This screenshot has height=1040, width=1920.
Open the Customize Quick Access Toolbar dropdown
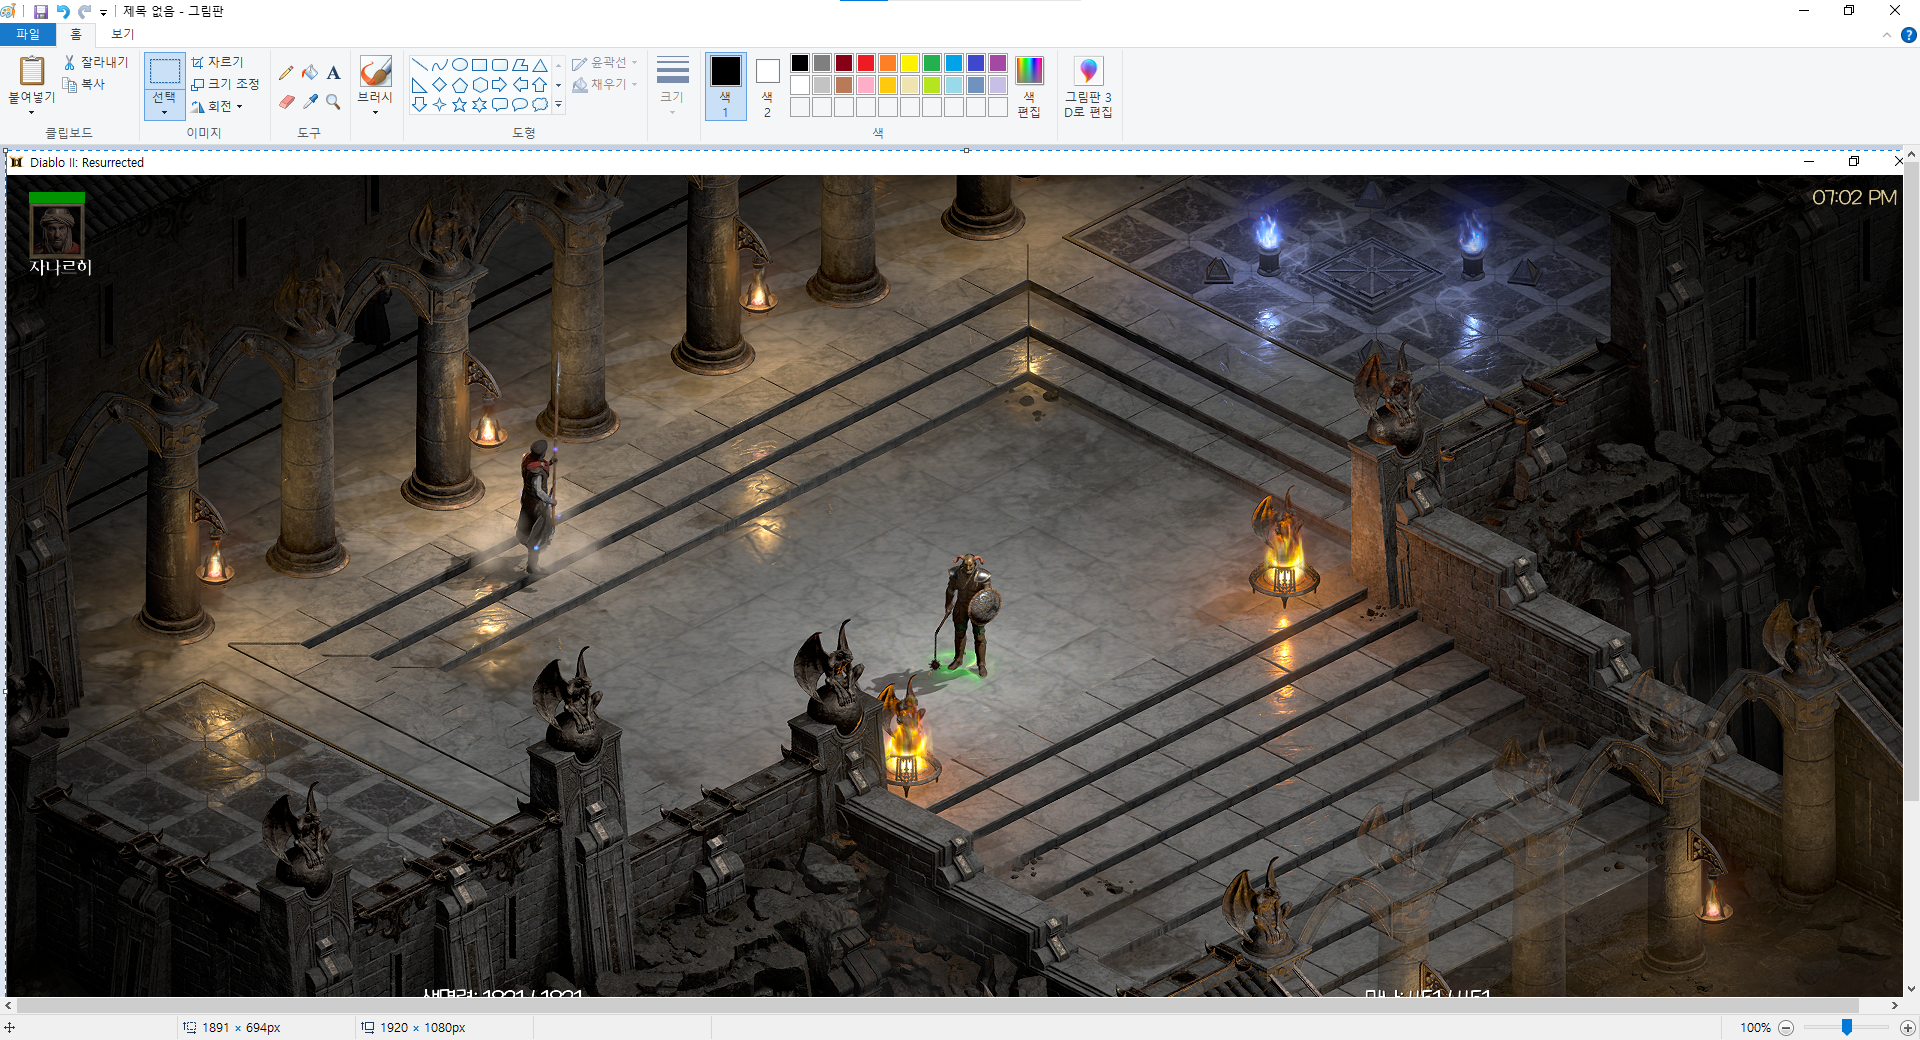click(103, 12)
